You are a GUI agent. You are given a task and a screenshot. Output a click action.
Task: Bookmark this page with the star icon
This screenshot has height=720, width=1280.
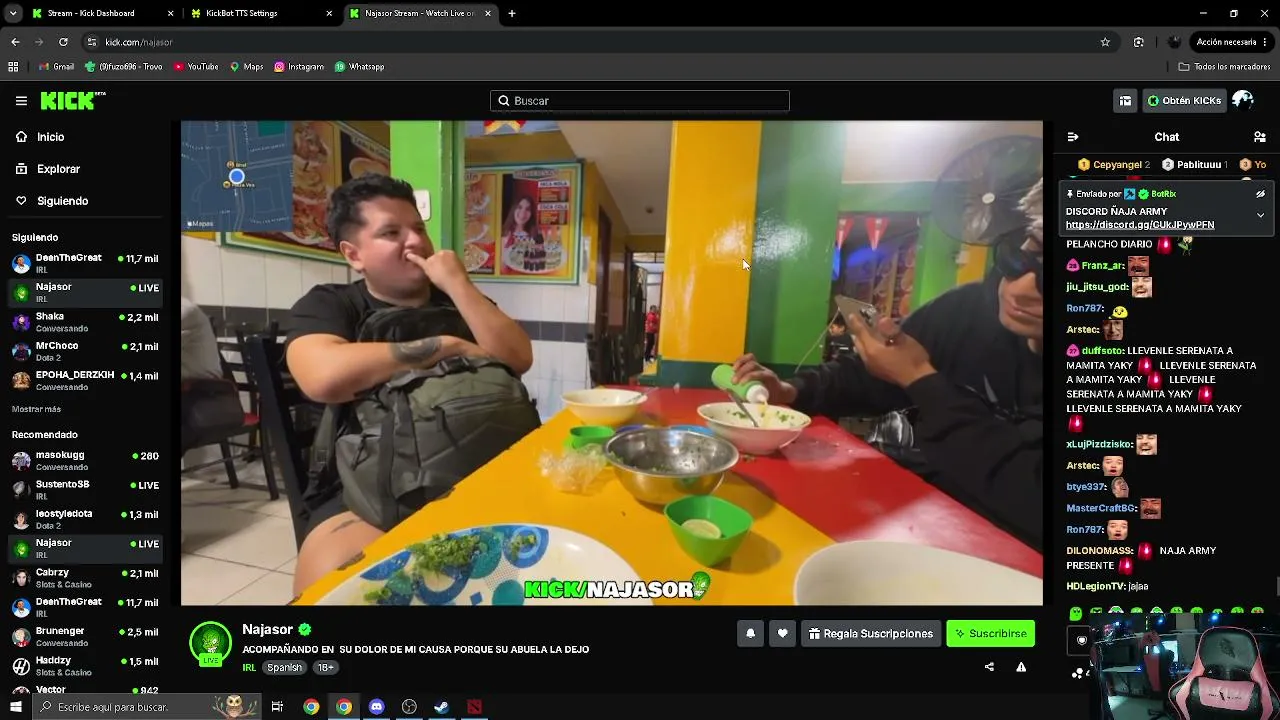click(1105, 42)
